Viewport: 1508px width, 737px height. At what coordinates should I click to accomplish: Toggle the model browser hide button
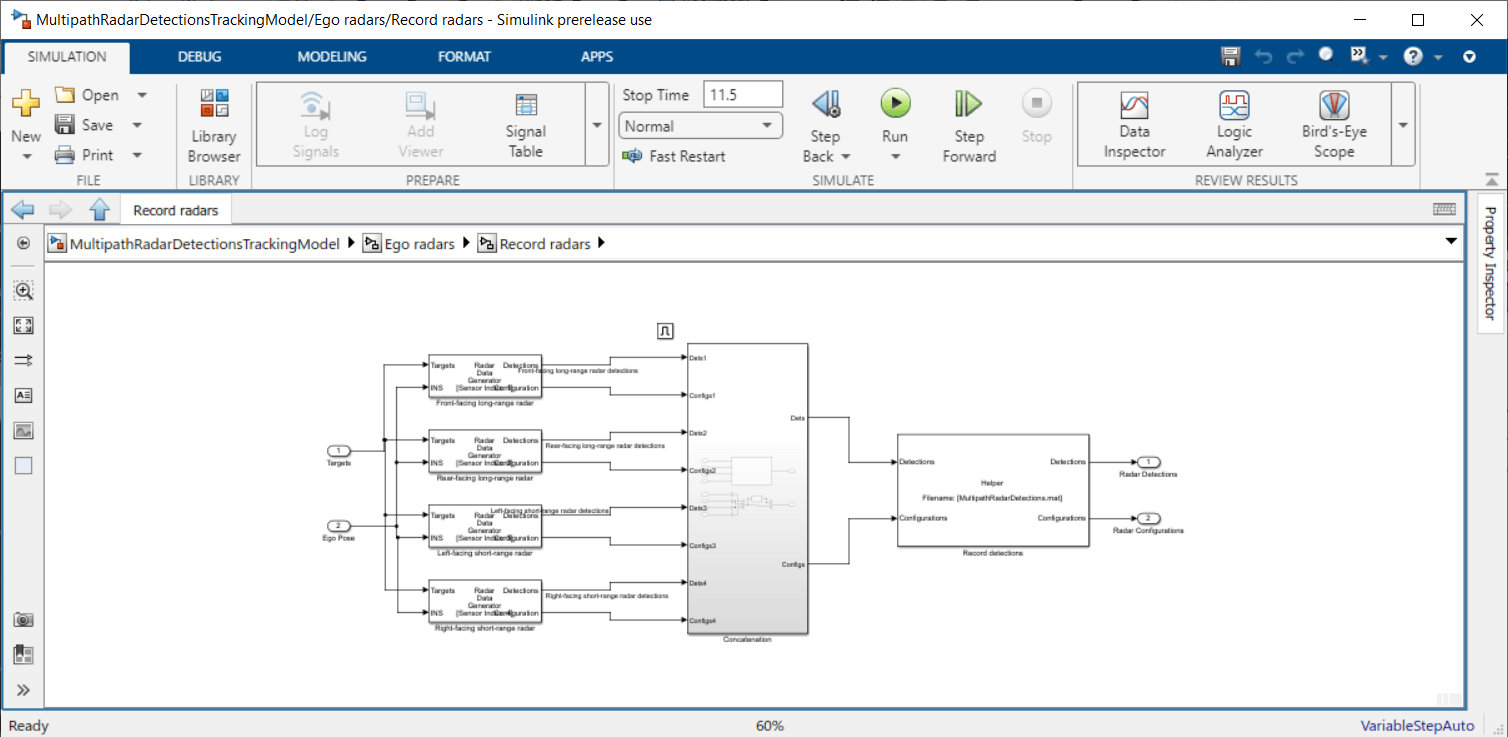(x=24, y=243)
